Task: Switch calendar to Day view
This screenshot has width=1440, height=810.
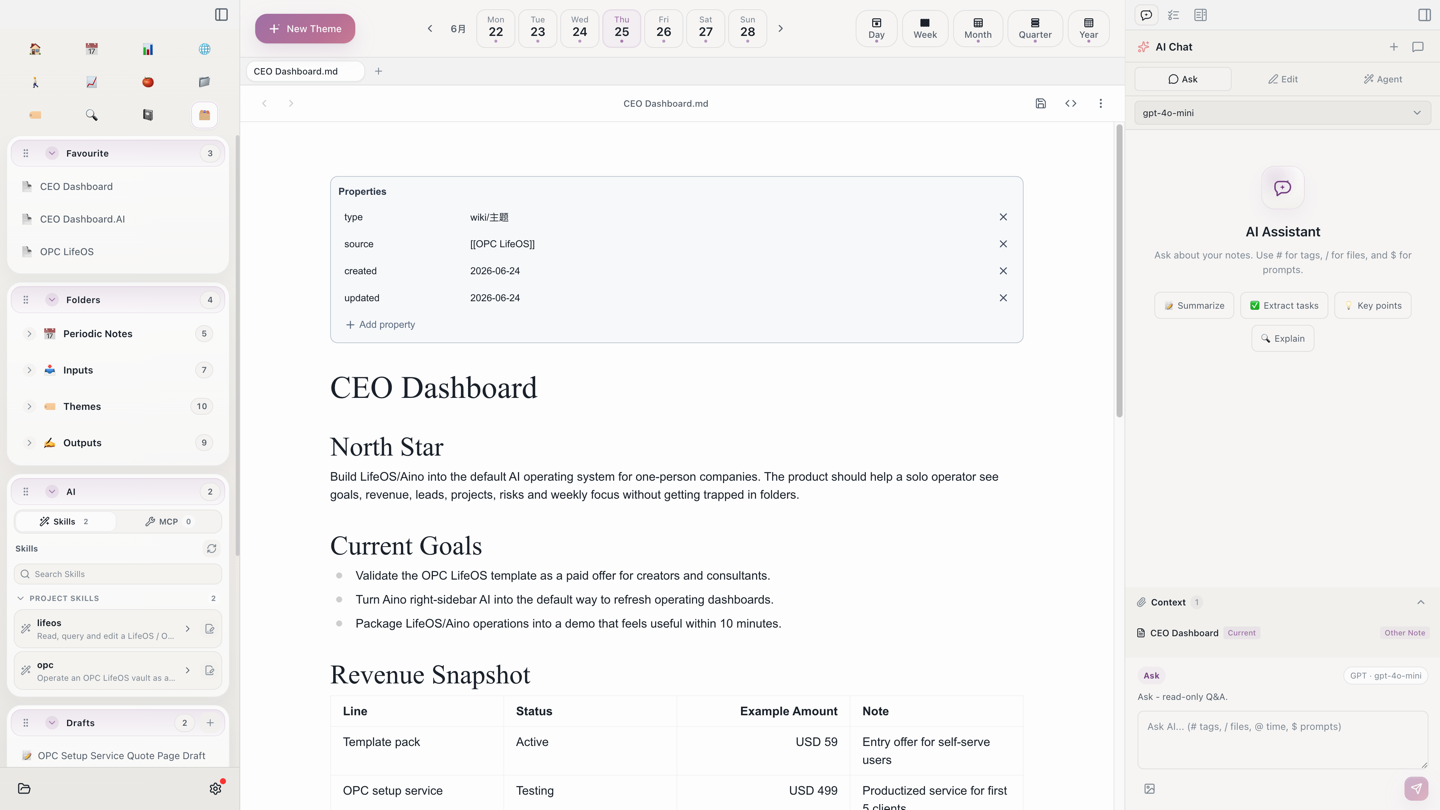Action: pyautogui.click(x=876, y=29)
